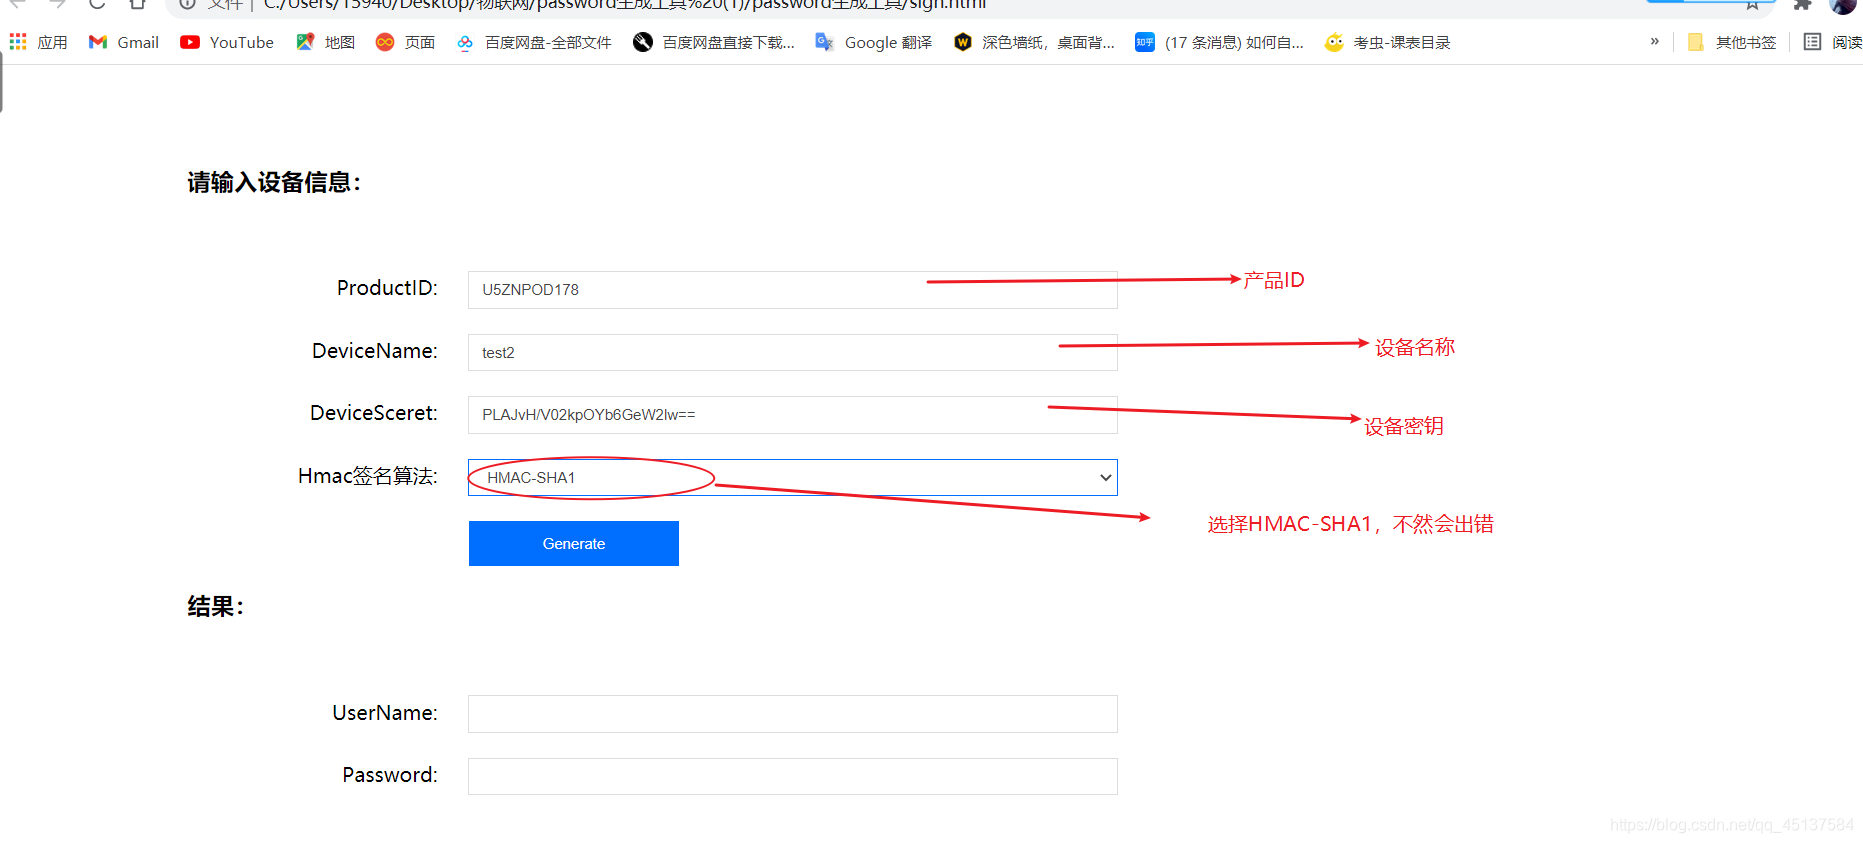Click the DeviceSceret input field
Viewport: 1863px width, 843px height.
(x=792, y=415)
